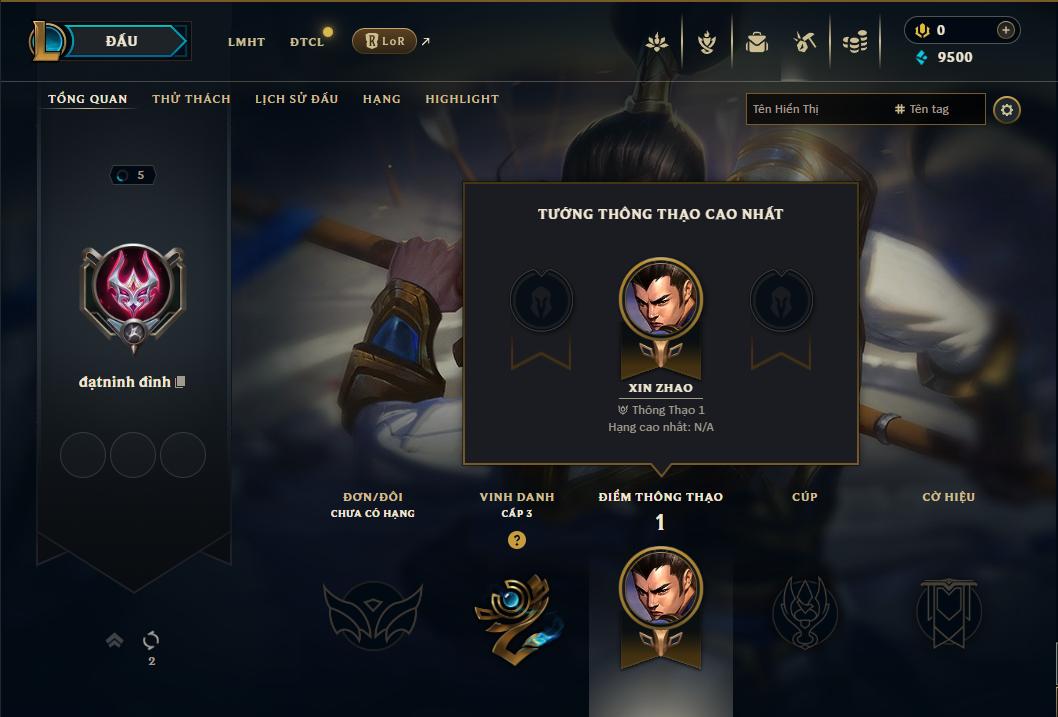Expand the upward chevron under the banner
The height and width of the screenshot is (717, 1058).
[115, 639]
